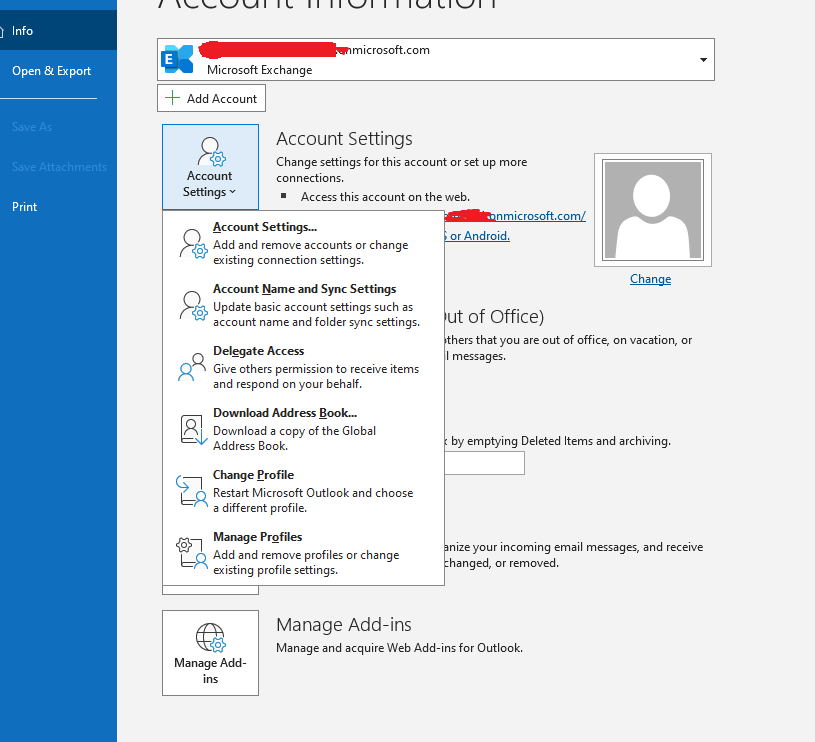Click the Download Address Book icon
Viewport: 815px width, 742px height.
click(193, 430)
